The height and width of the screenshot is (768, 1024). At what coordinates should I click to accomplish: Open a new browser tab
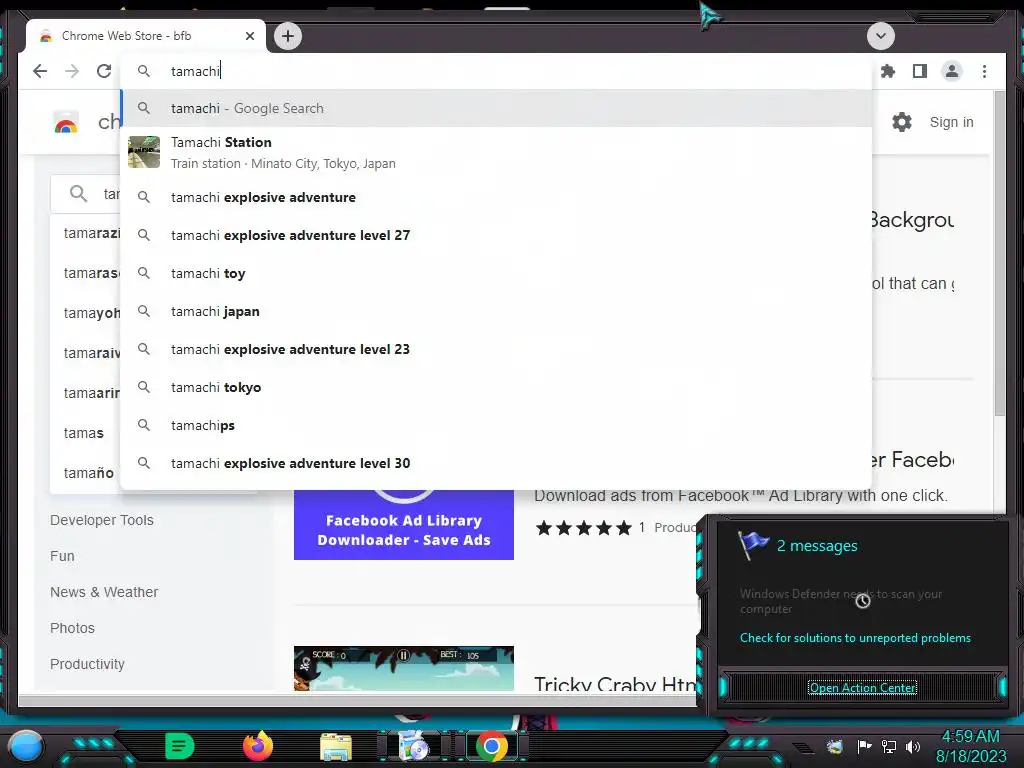[288, 36]
